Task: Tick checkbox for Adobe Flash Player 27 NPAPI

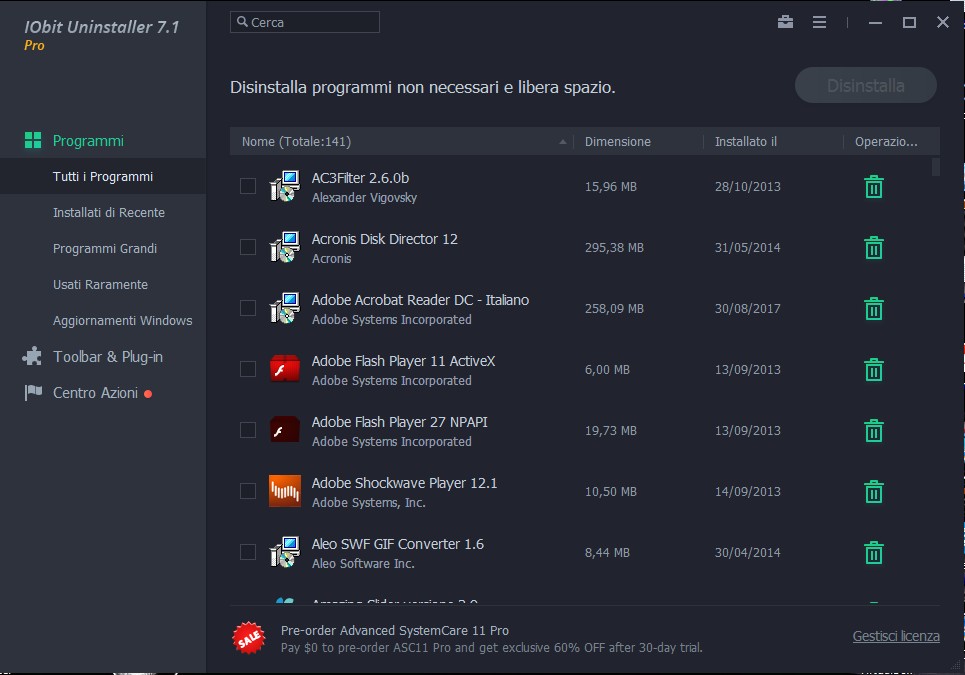Action: (248, 429)
